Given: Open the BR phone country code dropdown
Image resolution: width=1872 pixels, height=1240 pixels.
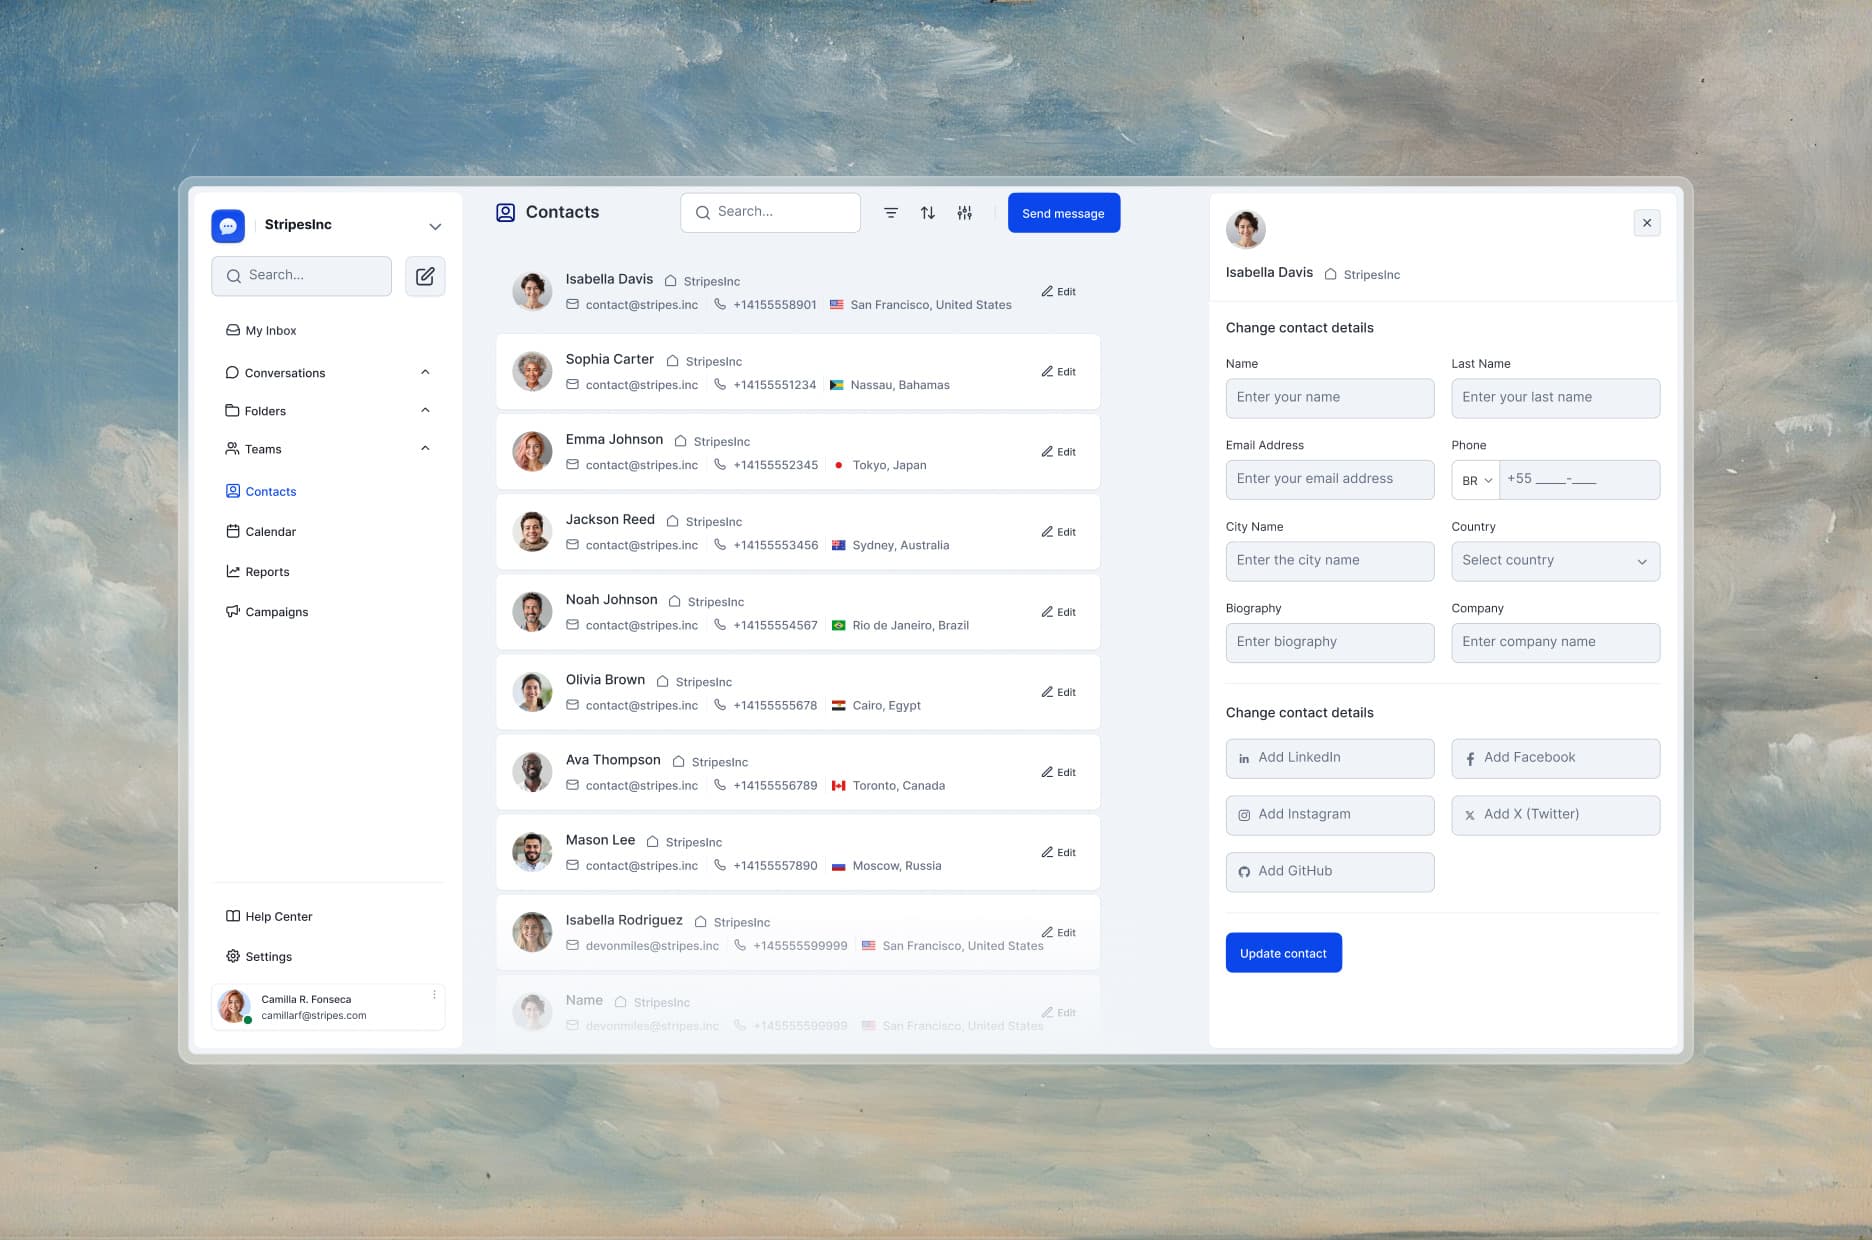Looking at the screenshot, I should point(1476,480).
